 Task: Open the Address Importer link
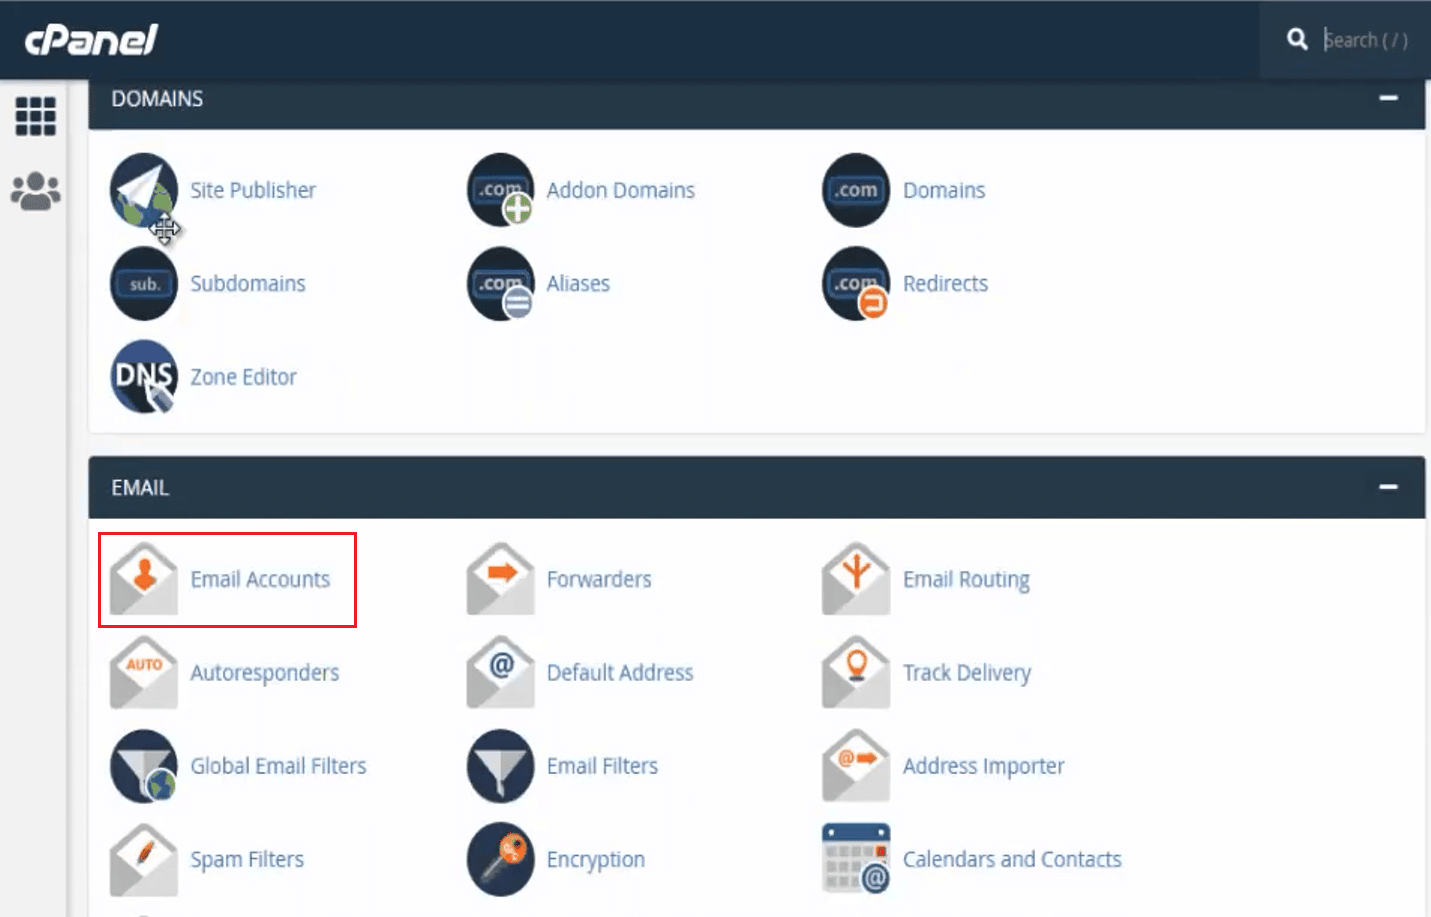click(983, 767)
